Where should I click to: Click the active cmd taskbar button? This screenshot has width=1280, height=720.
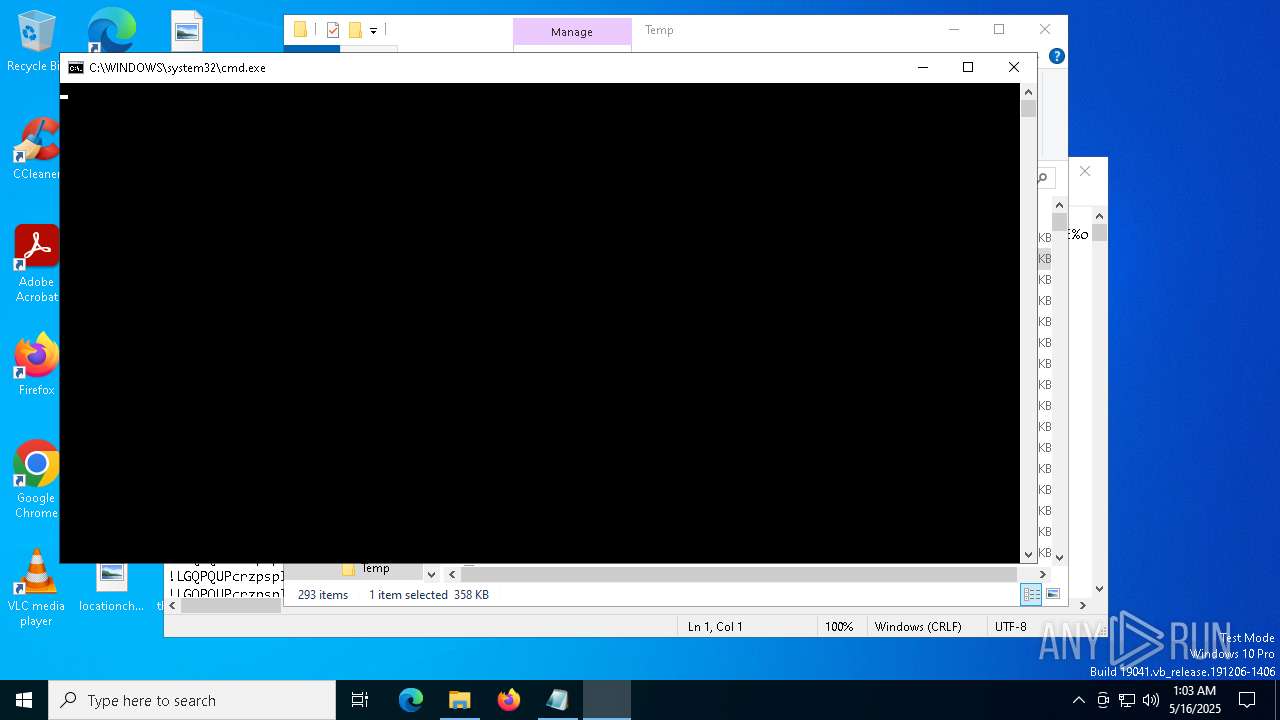[607, 700]
